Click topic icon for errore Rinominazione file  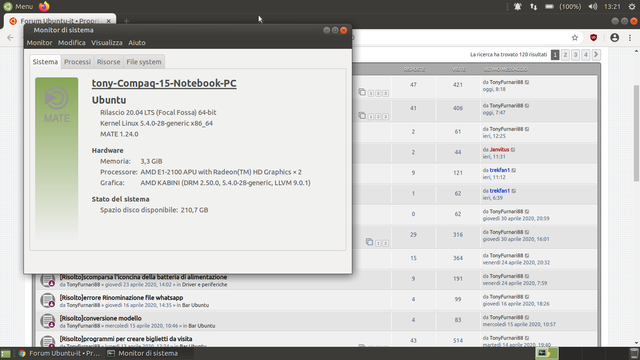(48, 300)
